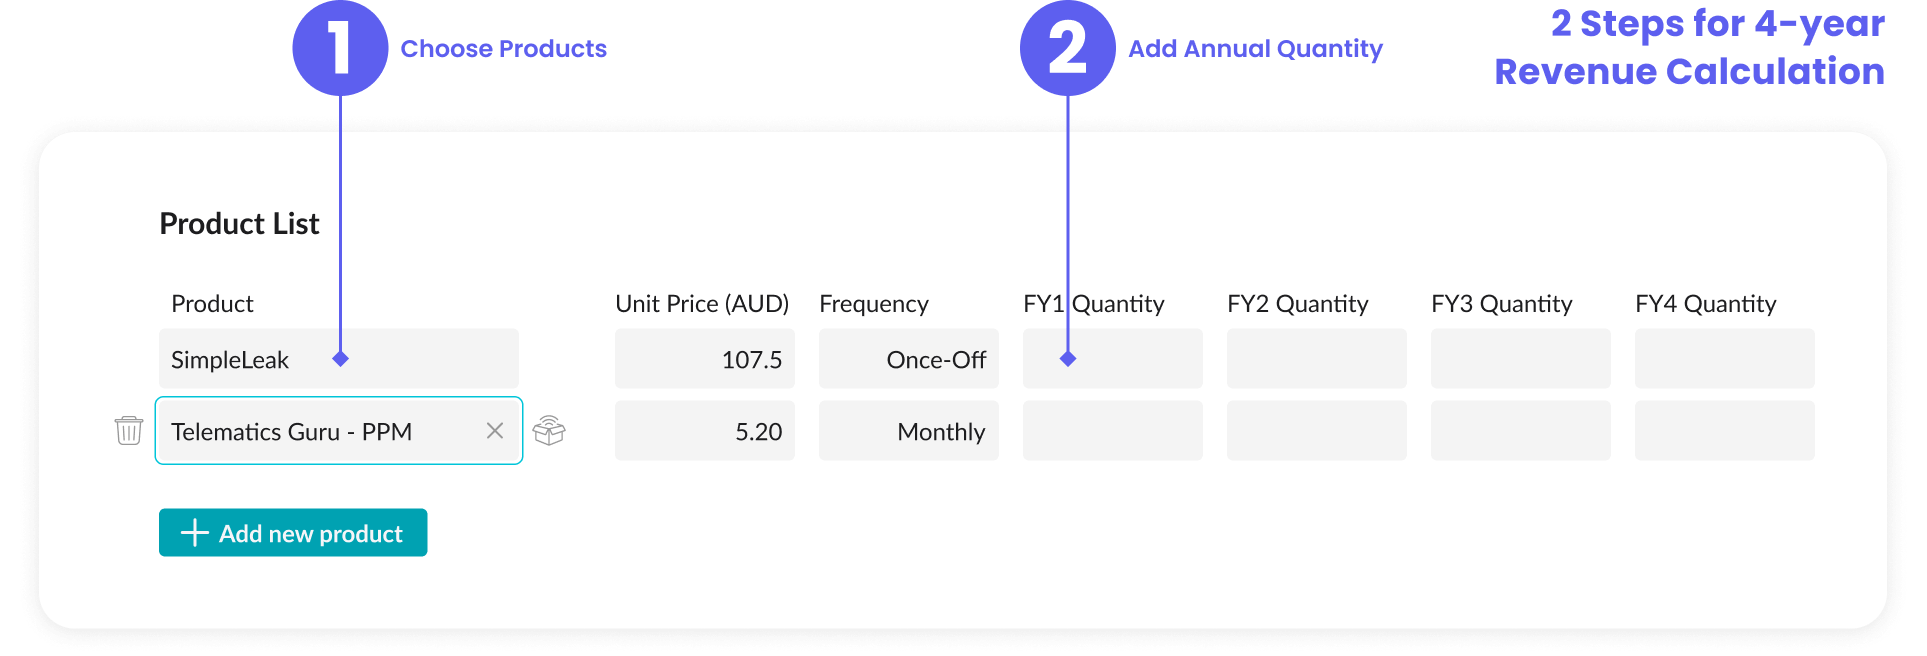Open the product box icon beside Telematics Guru
Image resolution: width=1927 pixels, height=656 pixels.
coord(549,431)
